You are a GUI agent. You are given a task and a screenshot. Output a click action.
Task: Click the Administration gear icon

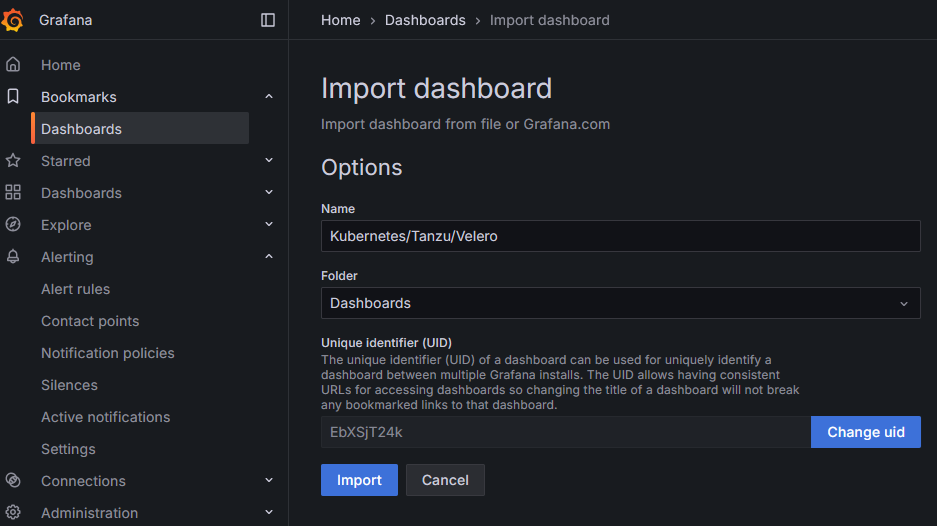tap(13, 512)
